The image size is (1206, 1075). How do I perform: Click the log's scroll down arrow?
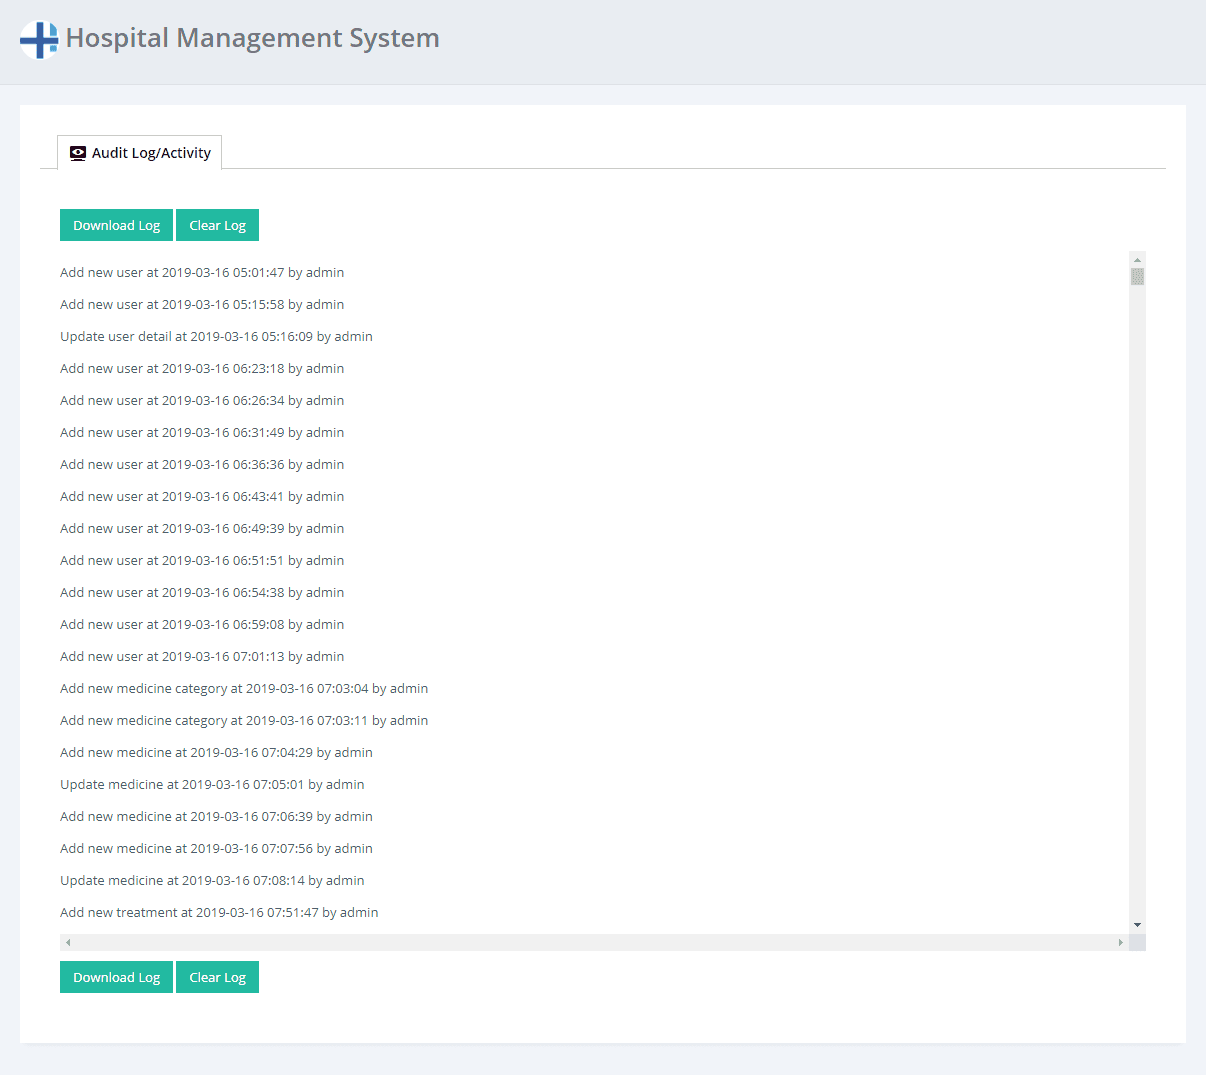(1137, 925)
